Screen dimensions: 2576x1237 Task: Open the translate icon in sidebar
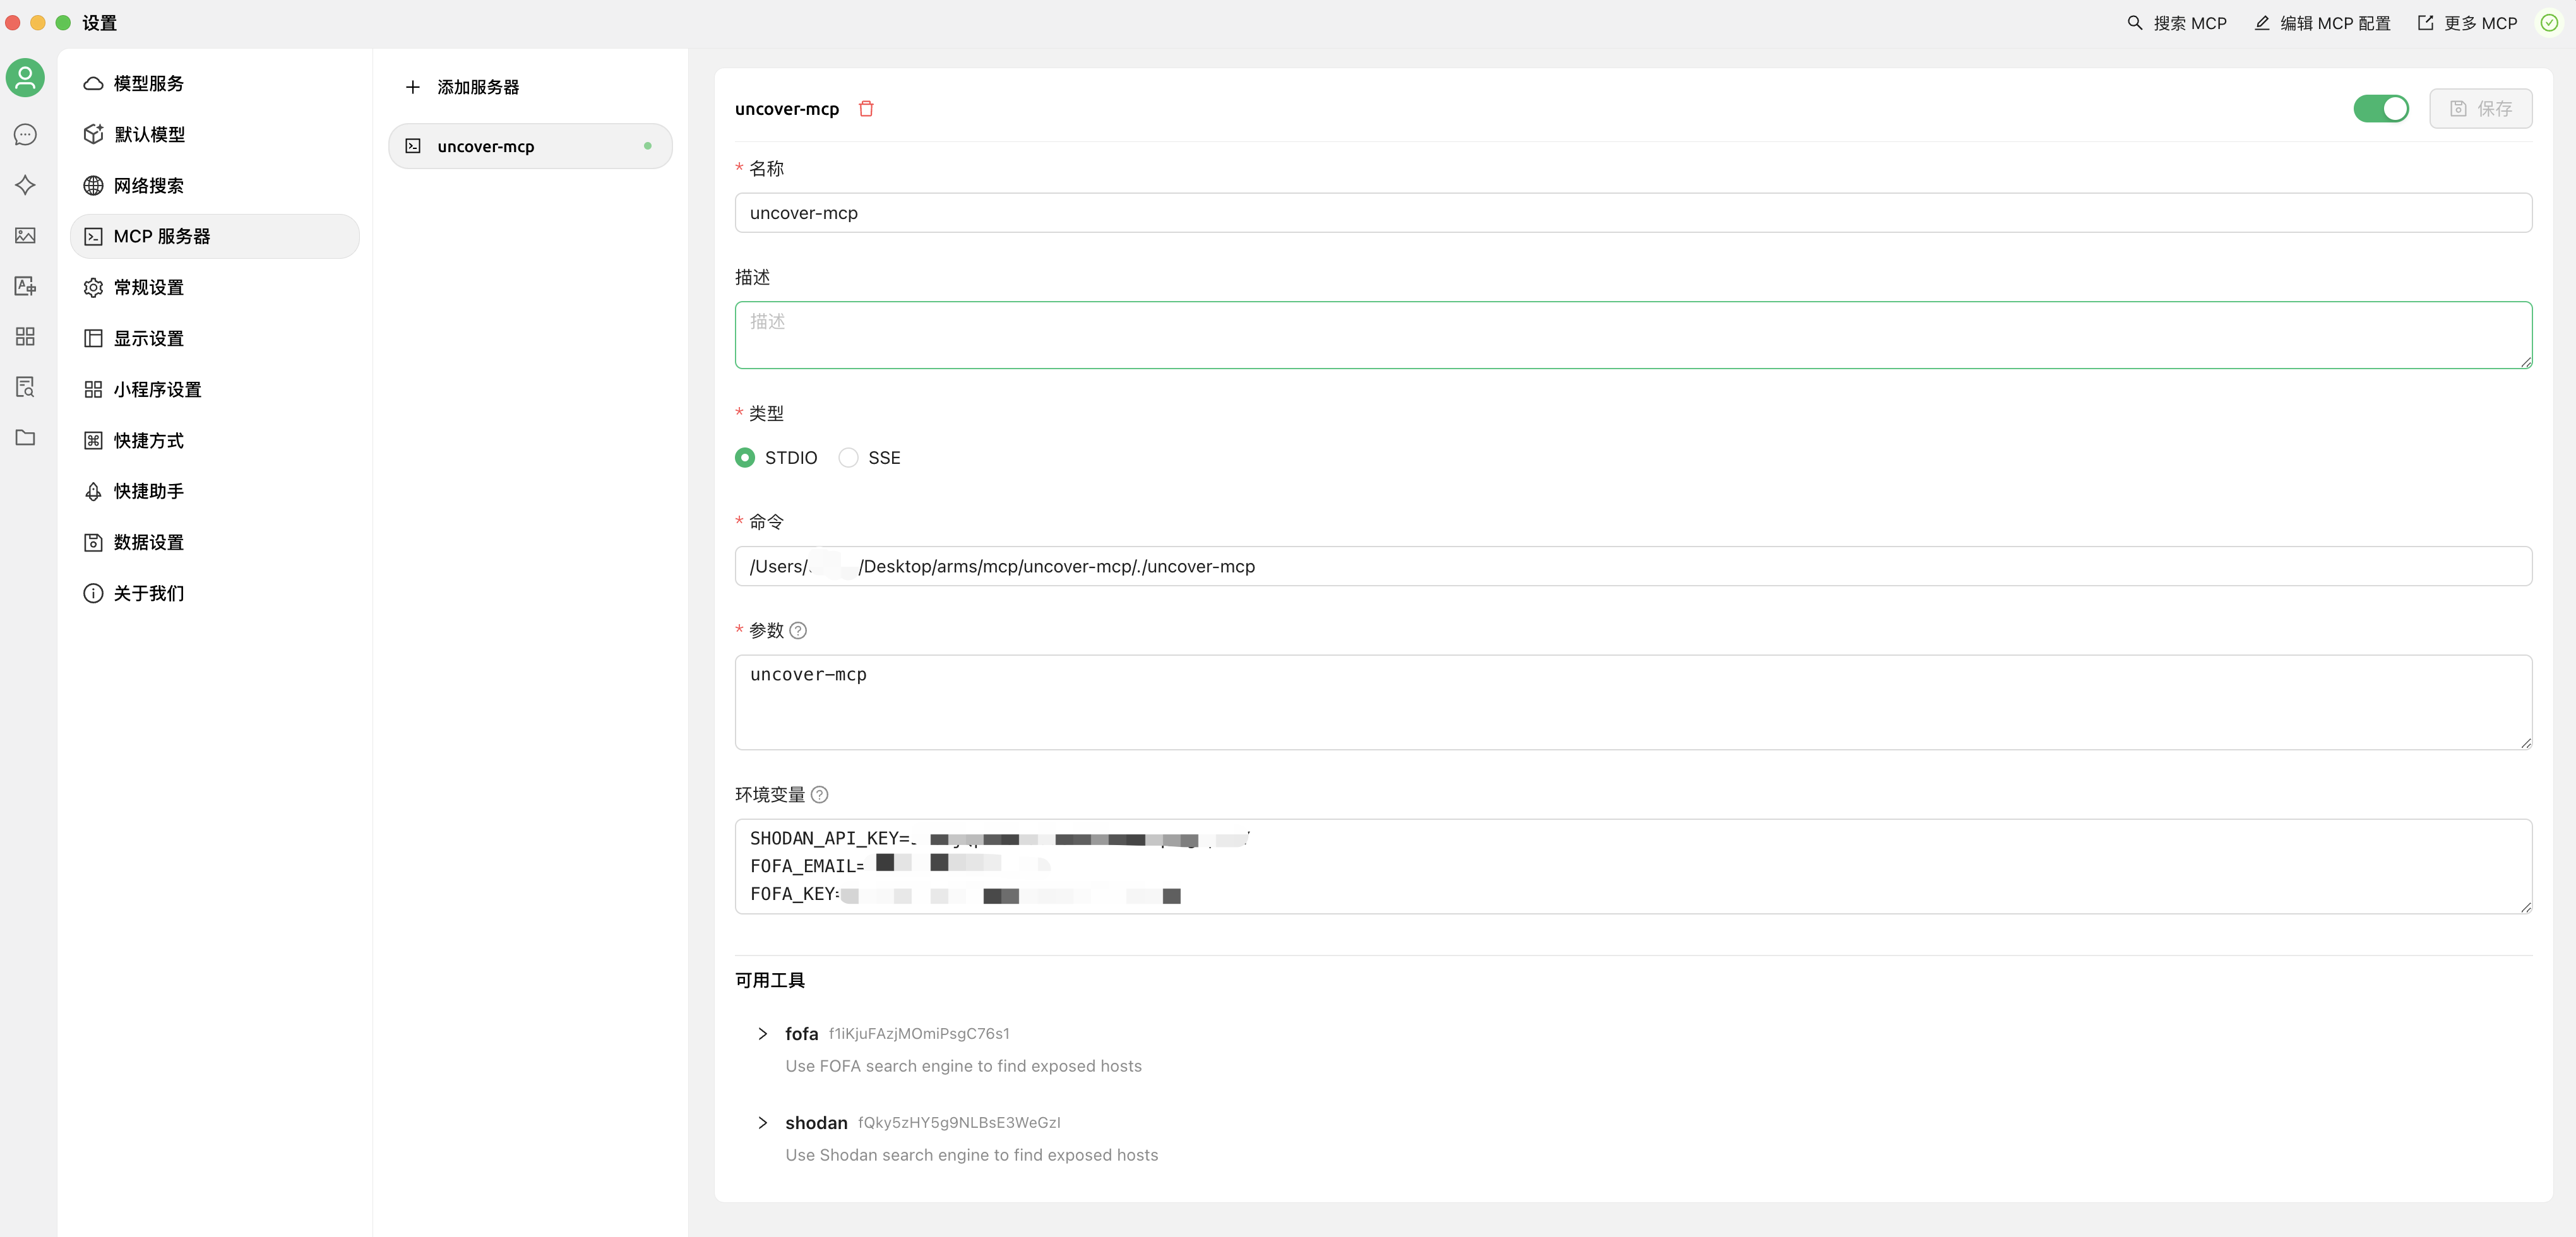pos(26,287)
